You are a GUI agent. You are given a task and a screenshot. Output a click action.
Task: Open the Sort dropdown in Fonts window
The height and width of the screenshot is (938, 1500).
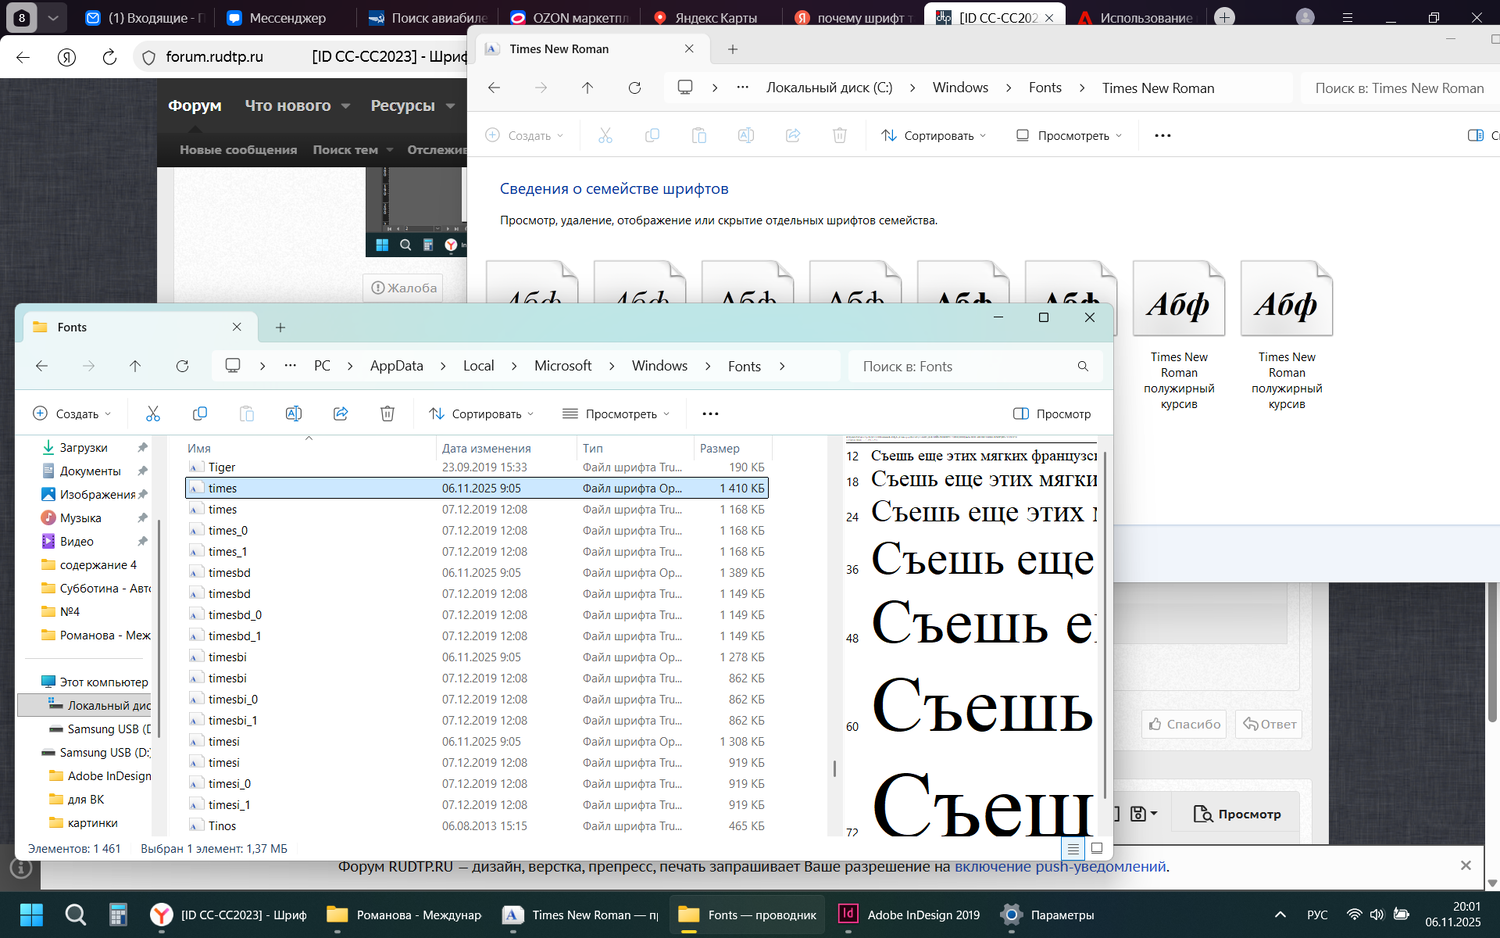point(481,414)
